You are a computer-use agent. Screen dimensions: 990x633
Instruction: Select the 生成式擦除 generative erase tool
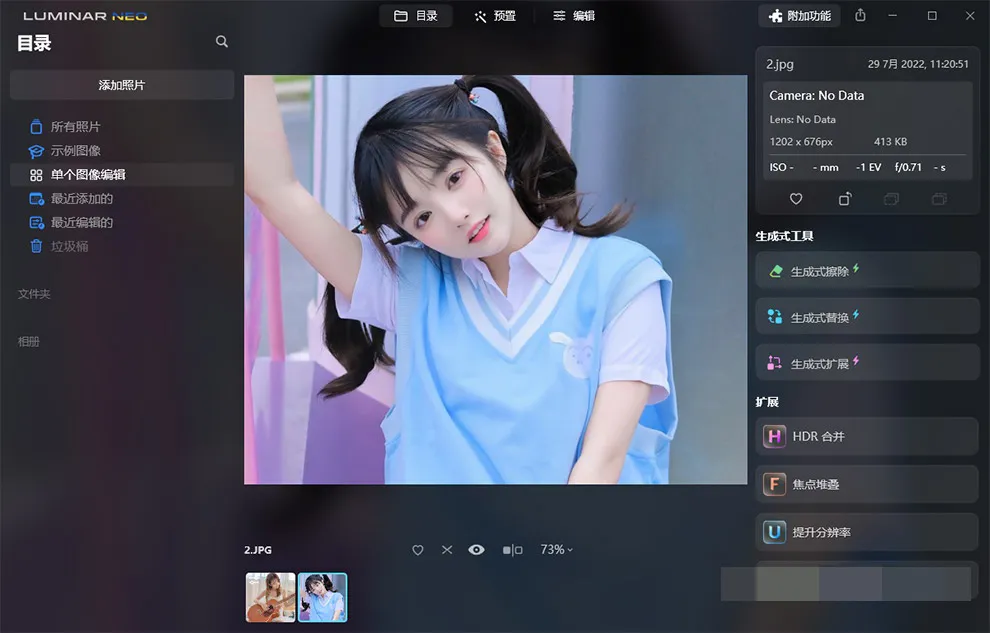click(x=866, y=271)
